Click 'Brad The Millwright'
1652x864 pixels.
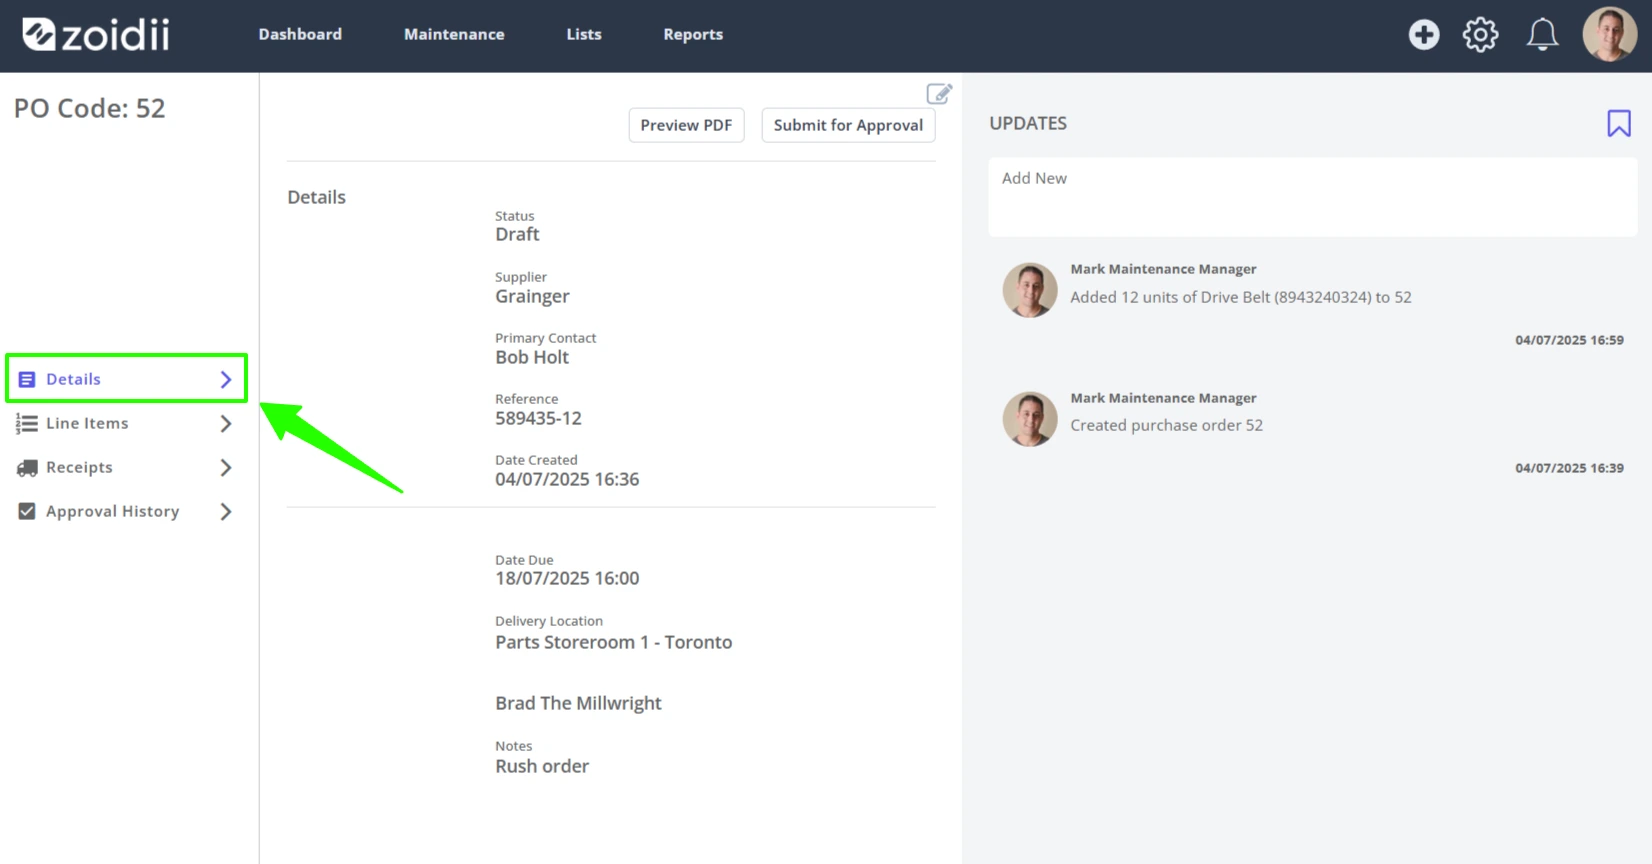tap(578, 703)
